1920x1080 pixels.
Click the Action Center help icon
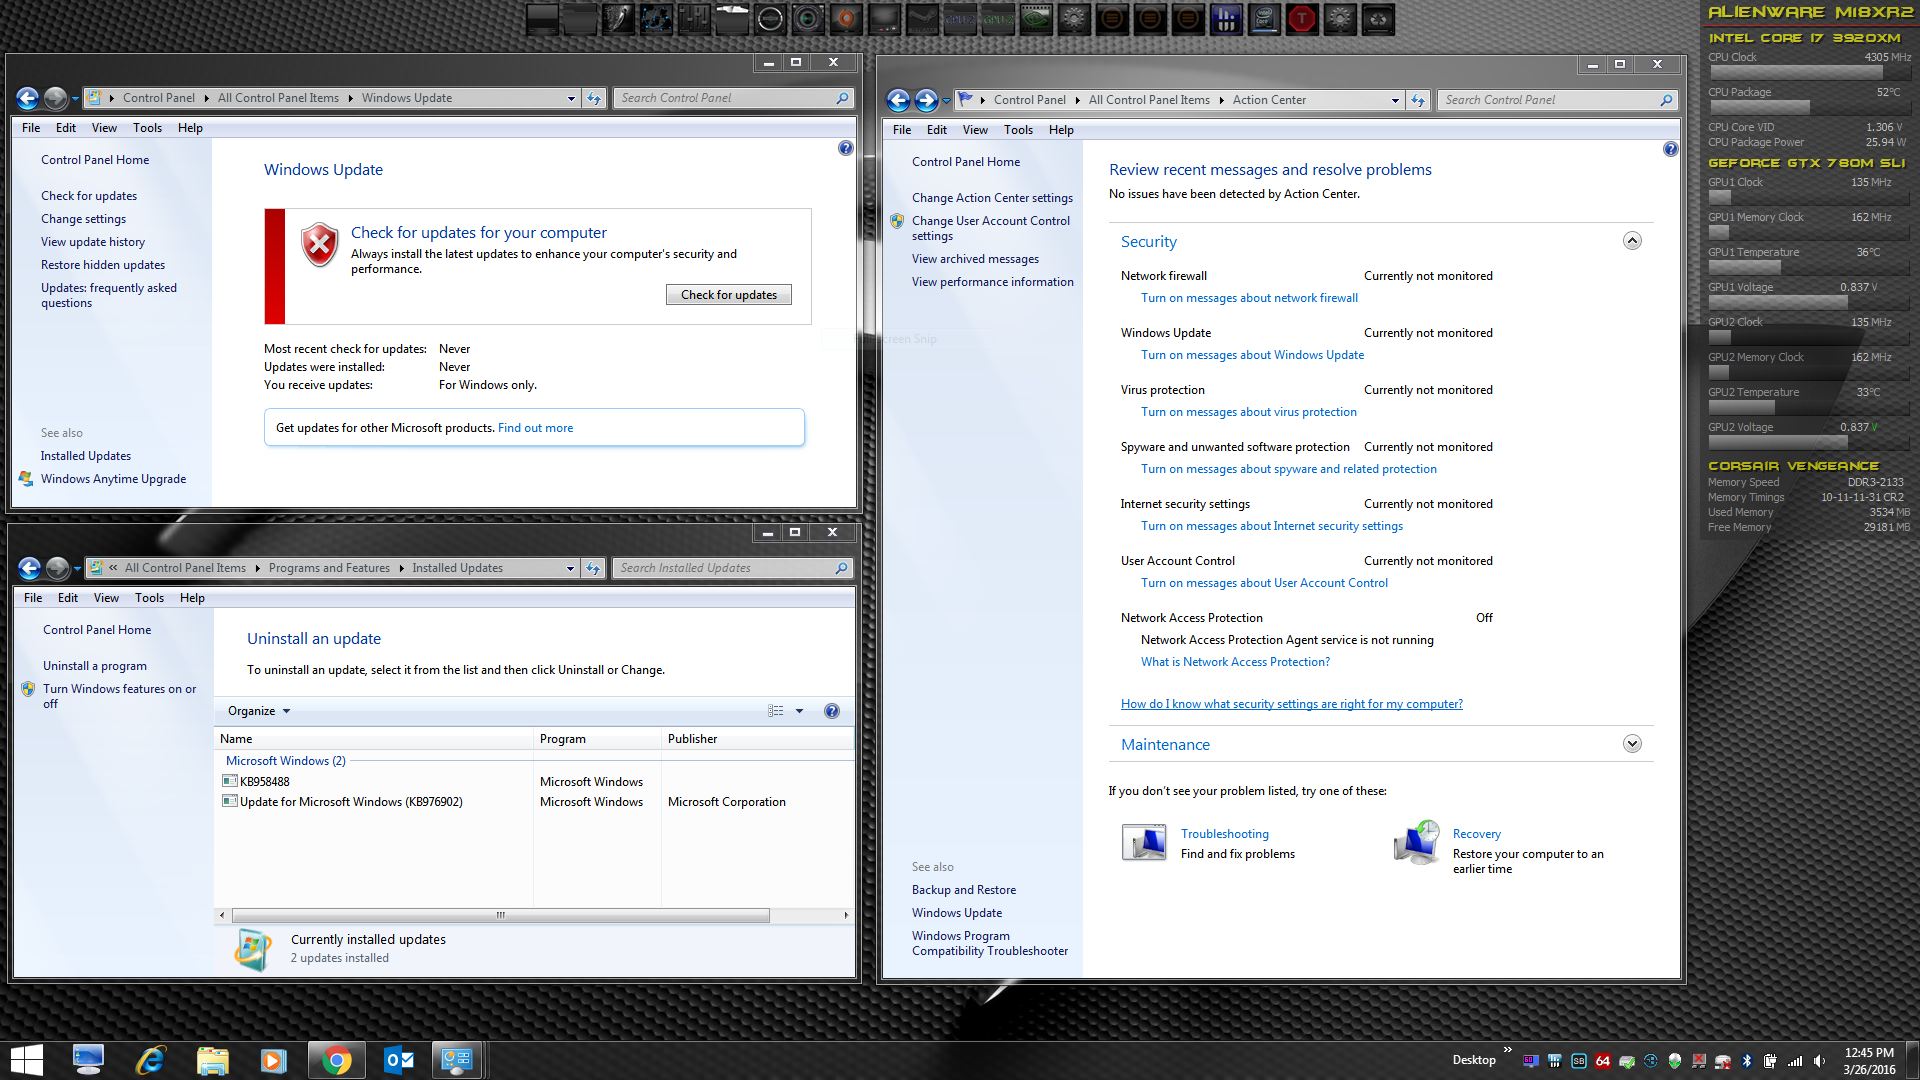click(x=1670, y=149)
